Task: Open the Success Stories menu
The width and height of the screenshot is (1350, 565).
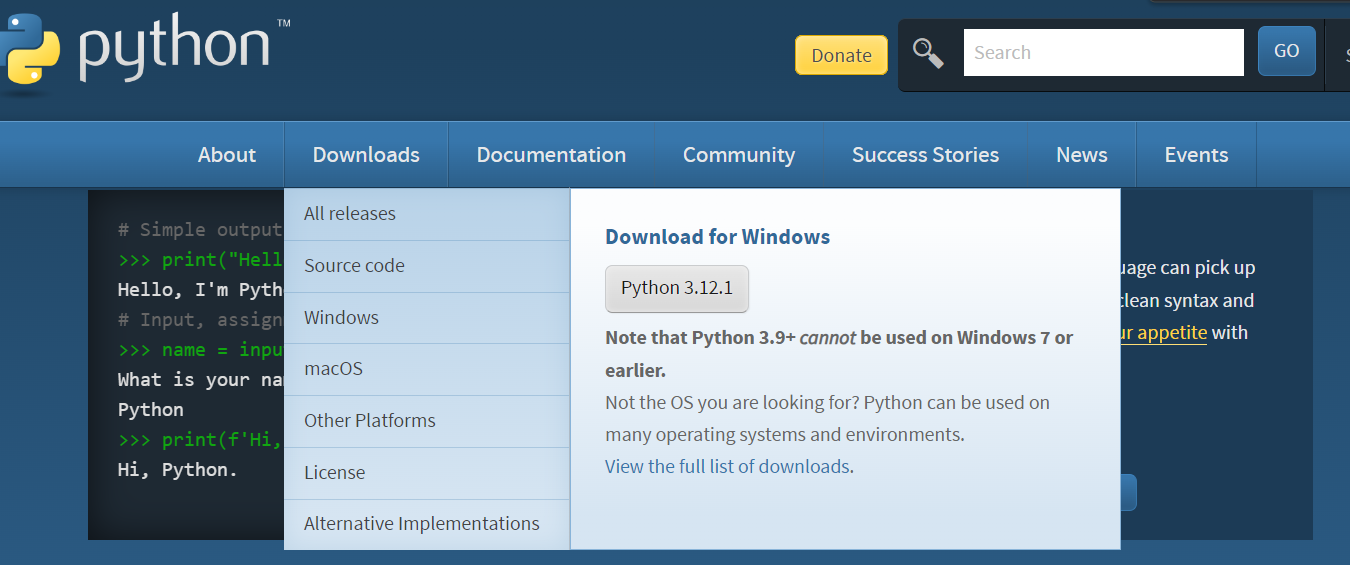Action: click(x=925, y=155)
